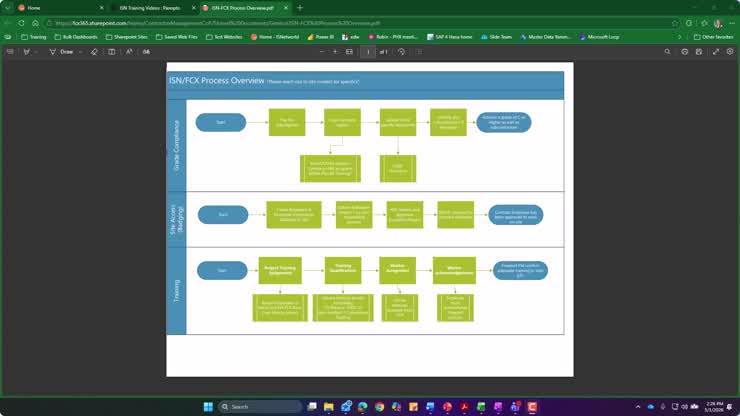Search within the PDF document

coord(667,52)
